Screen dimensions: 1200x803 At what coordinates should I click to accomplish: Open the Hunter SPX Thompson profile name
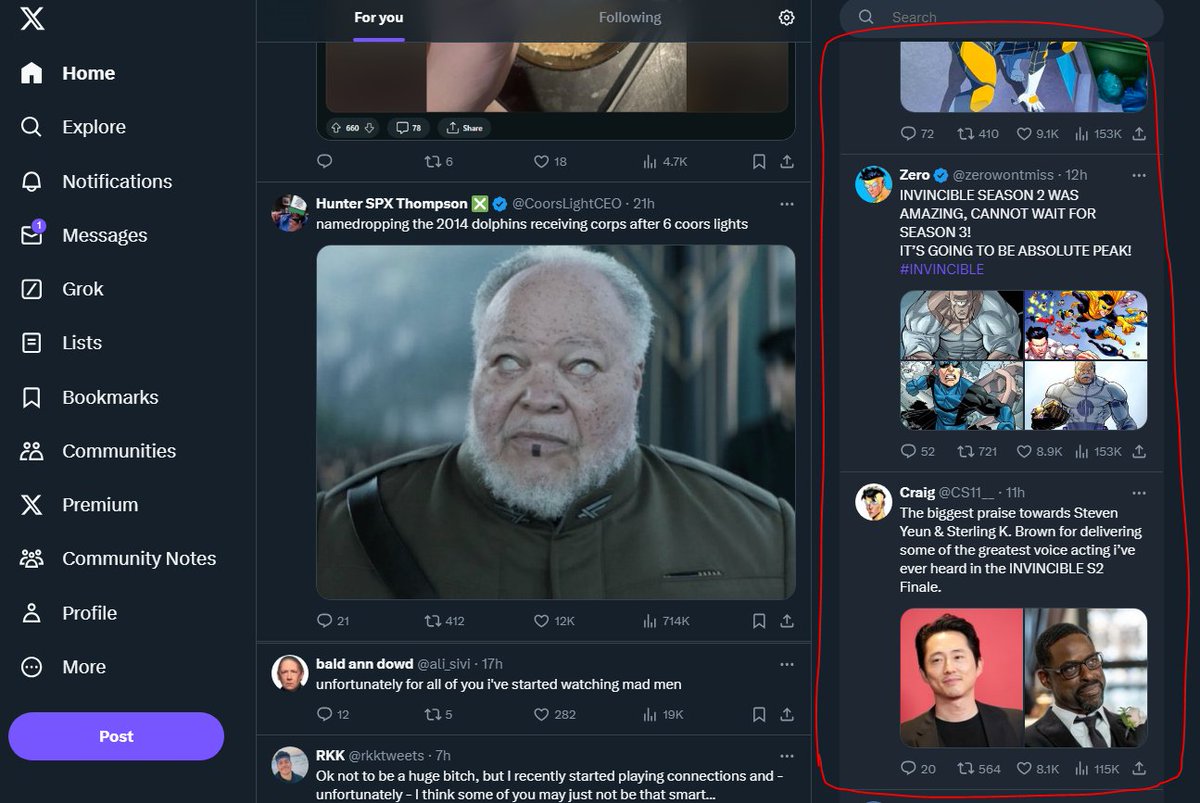[x=392, y=204]
